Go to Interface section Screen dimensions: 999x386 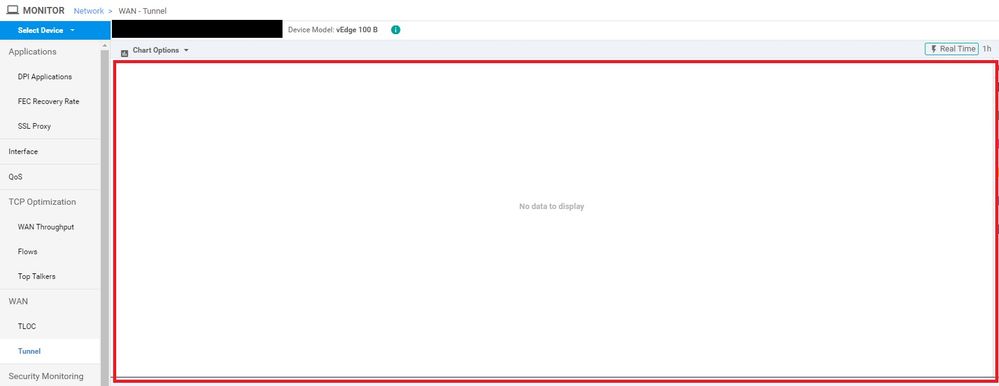[23, 152]
